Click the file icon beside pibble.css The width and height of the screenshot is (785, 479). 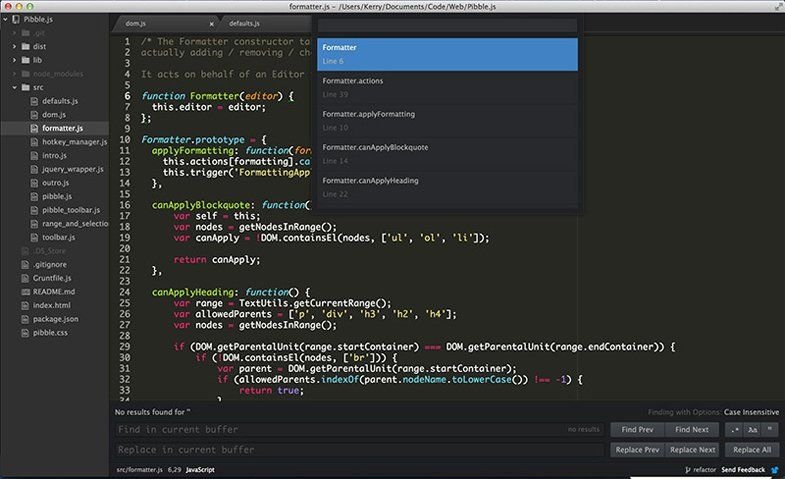tap(25, 333)
